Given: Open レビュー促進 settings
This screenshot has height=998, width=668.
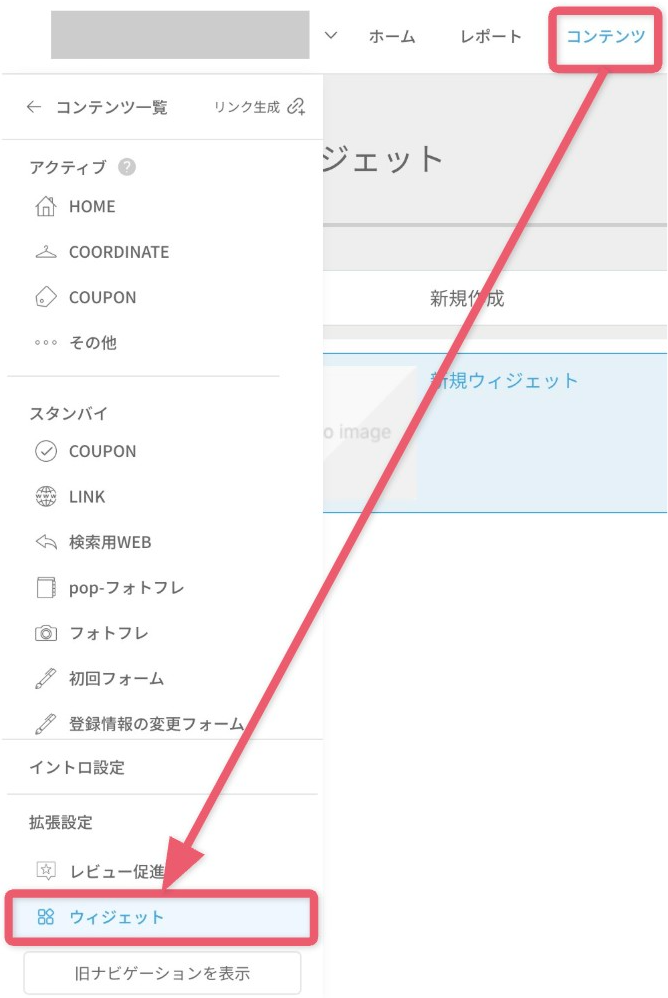Looking at the screenshot, I should coord(116,871).
